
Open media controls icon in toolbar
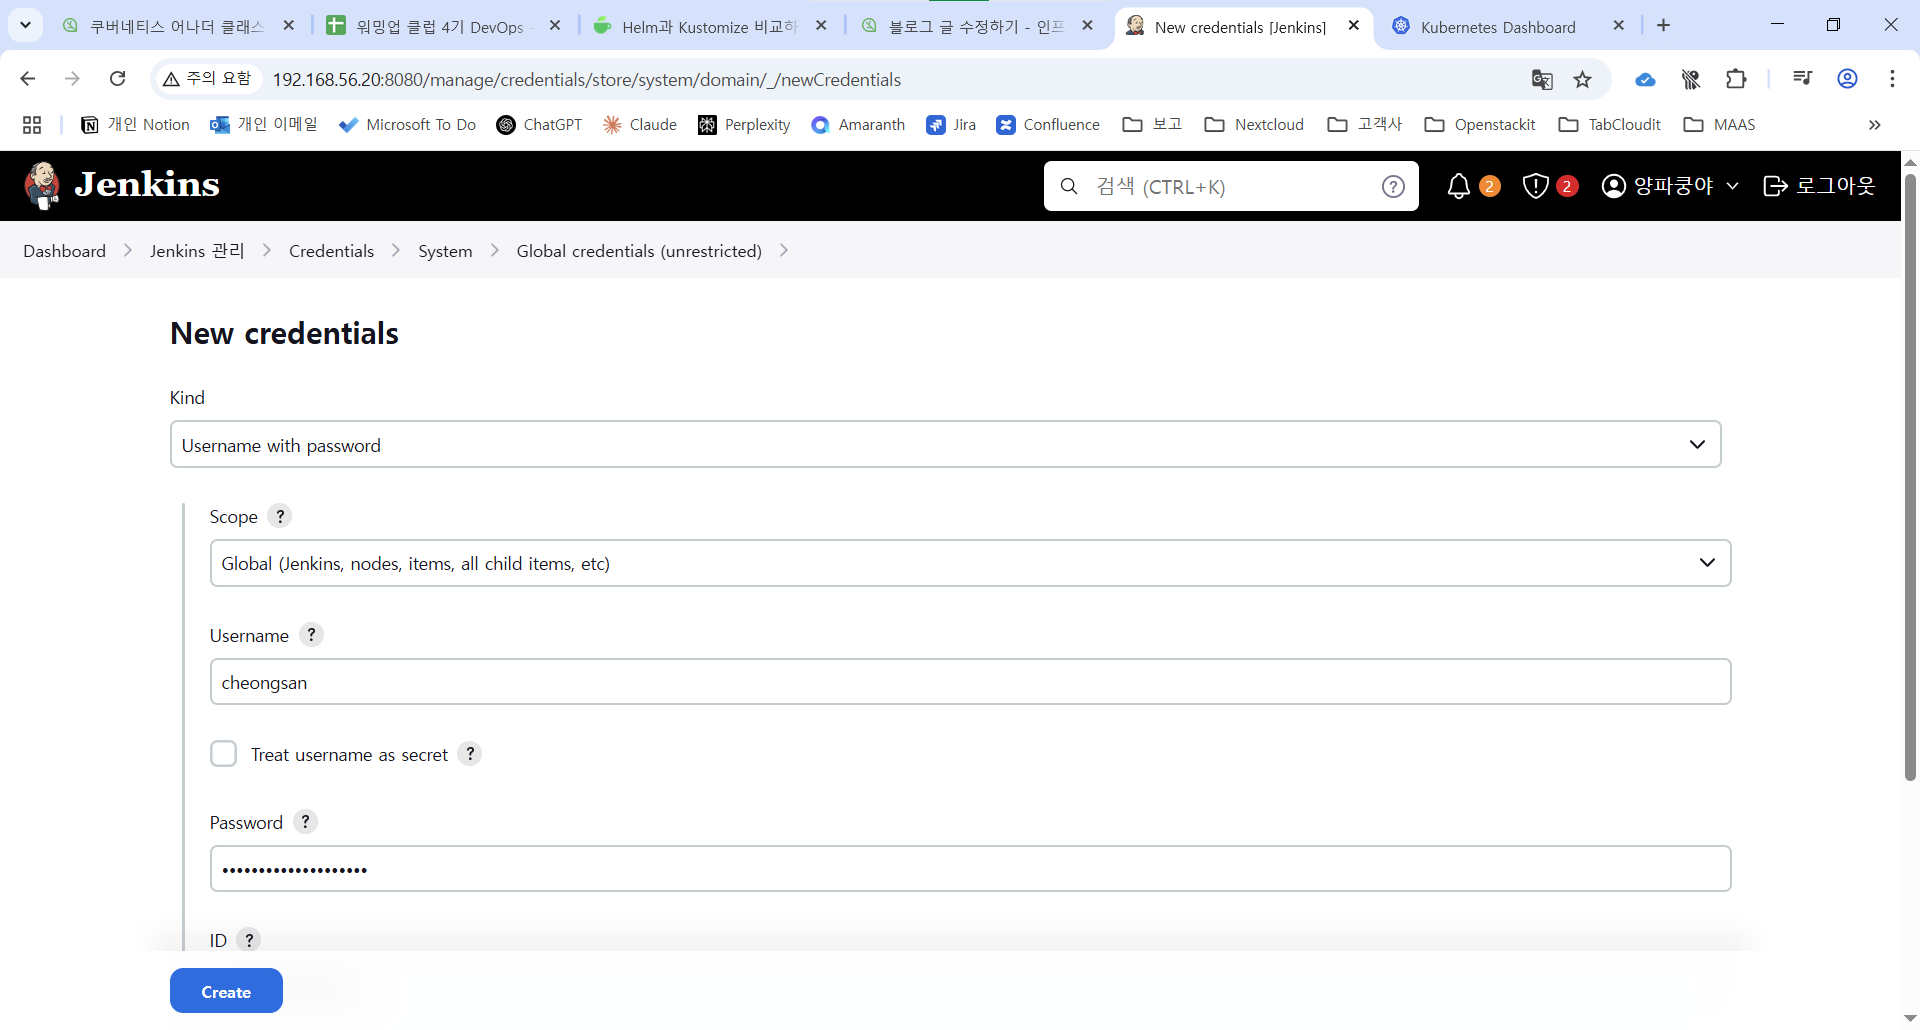(x=1802, y=79)
